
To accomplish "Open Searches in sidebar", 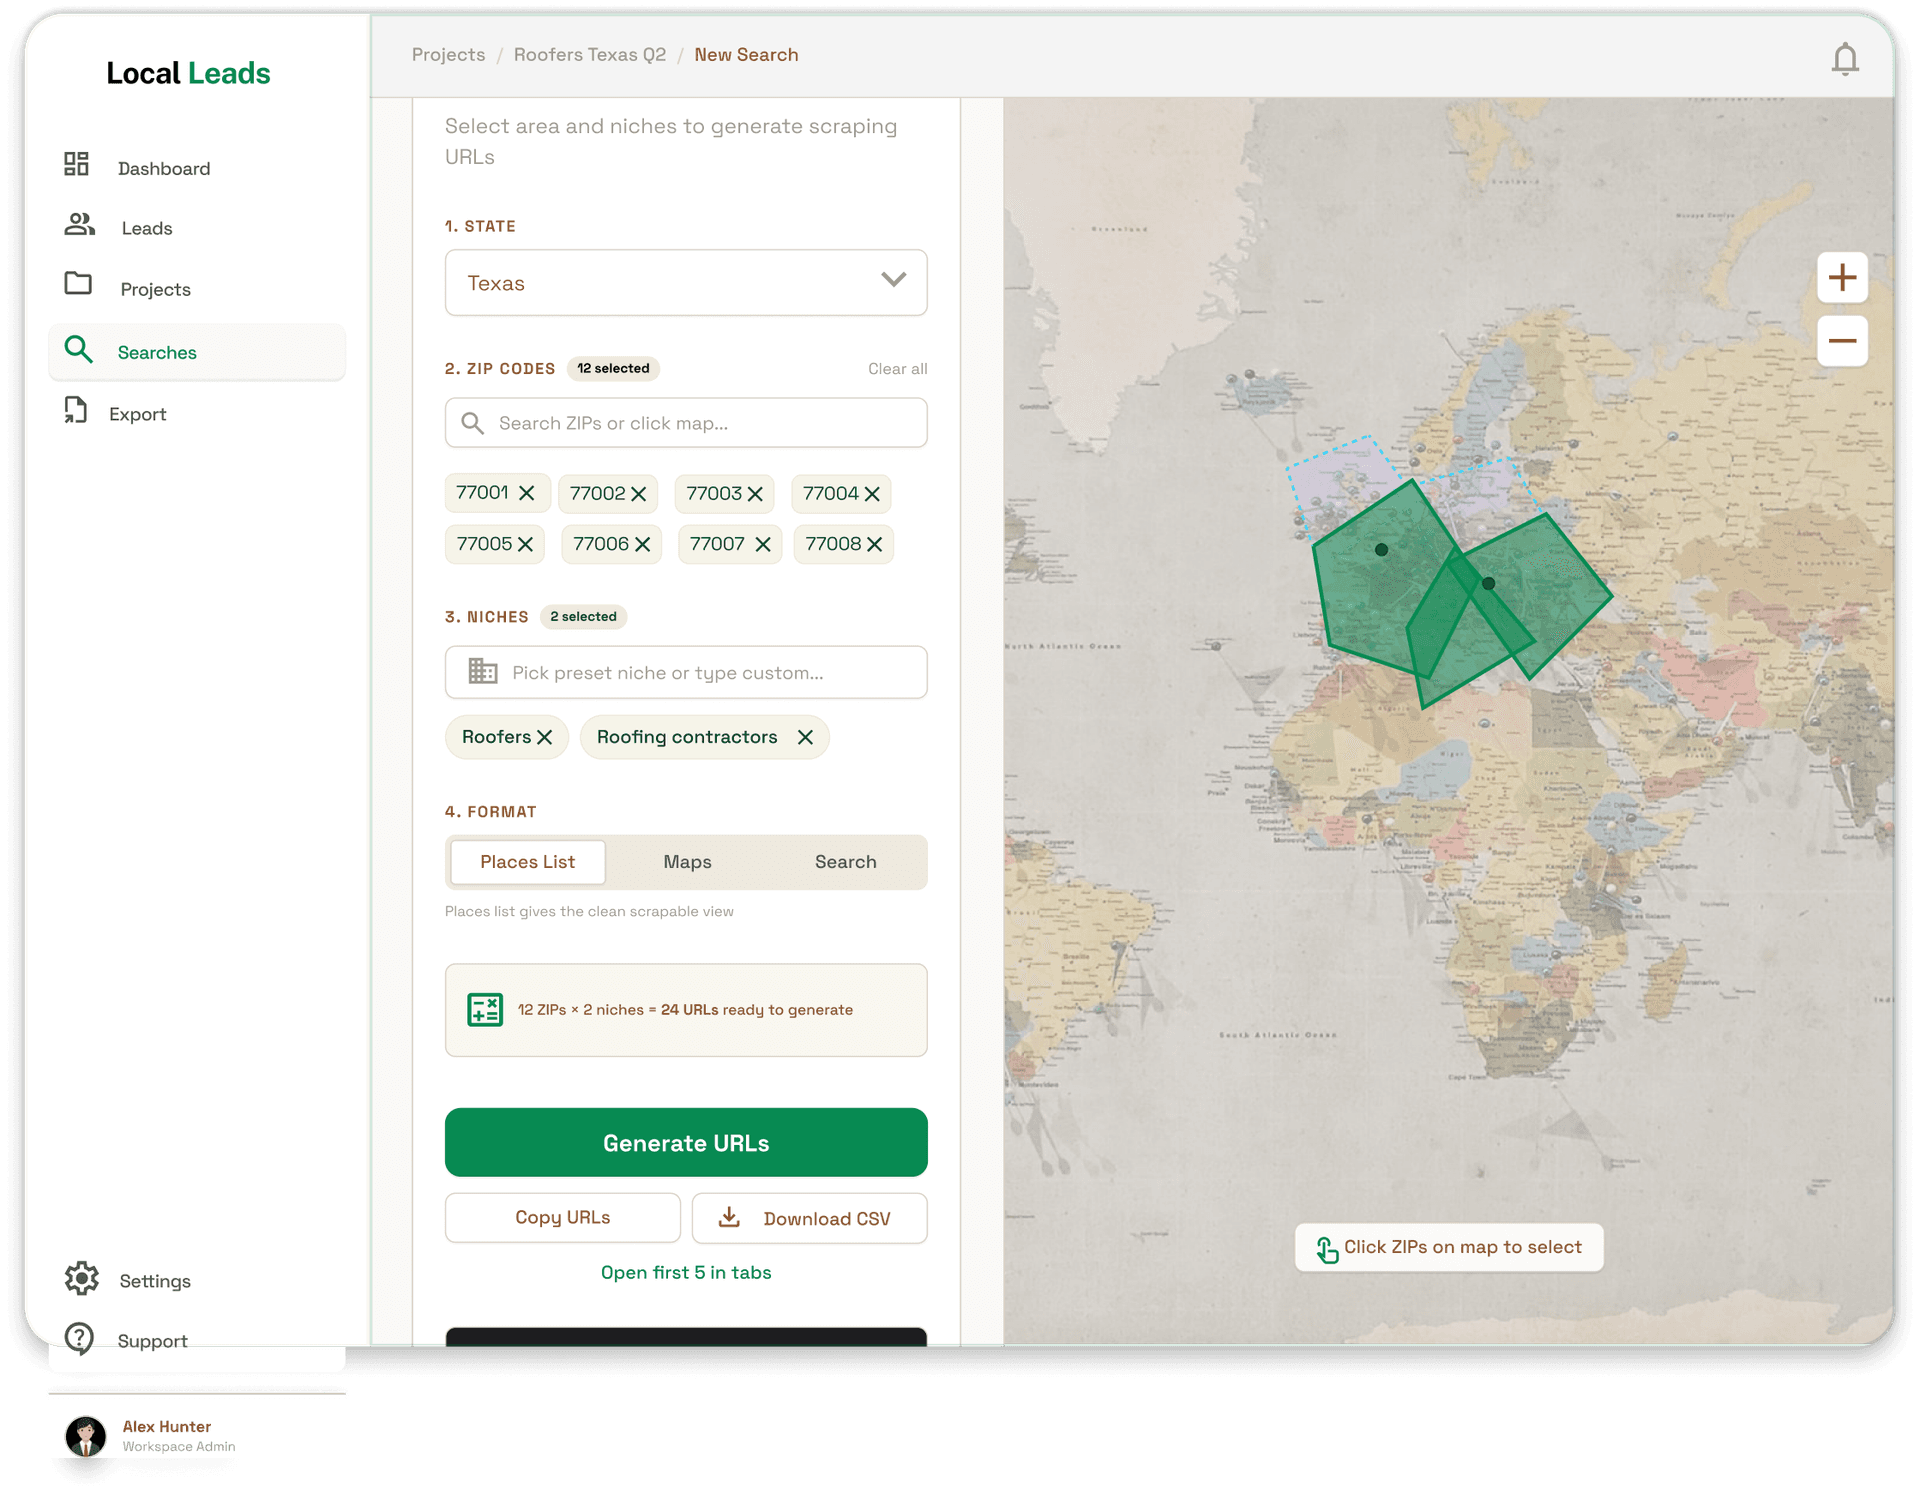I will (197, 352).
